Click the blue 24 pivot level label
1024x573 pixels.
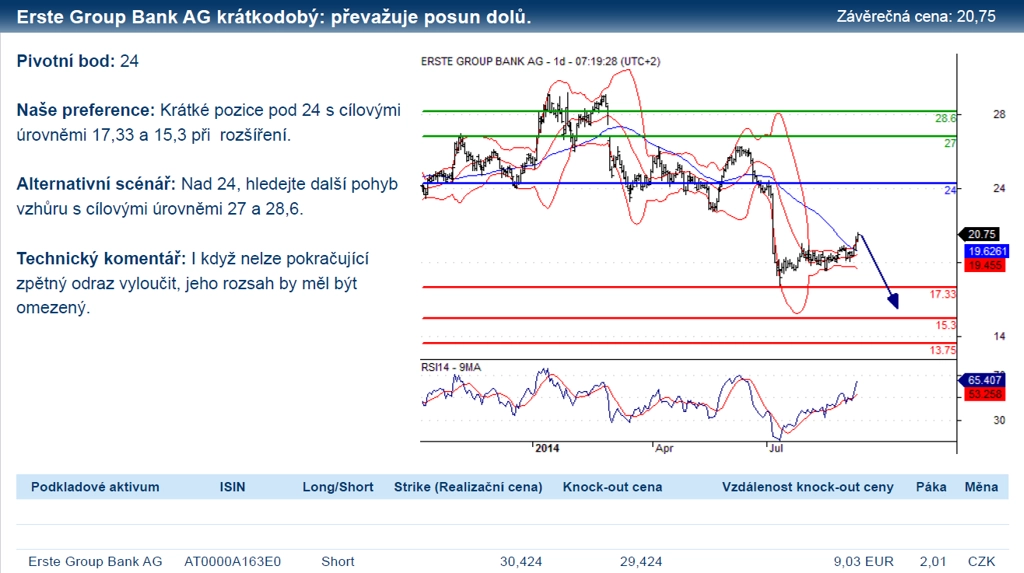click(950, 189)
